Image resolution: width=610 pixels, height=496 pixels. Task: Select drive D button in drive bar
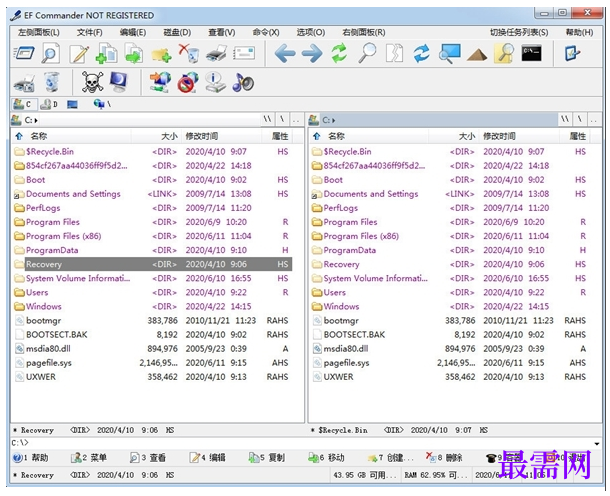click(50, 104)
